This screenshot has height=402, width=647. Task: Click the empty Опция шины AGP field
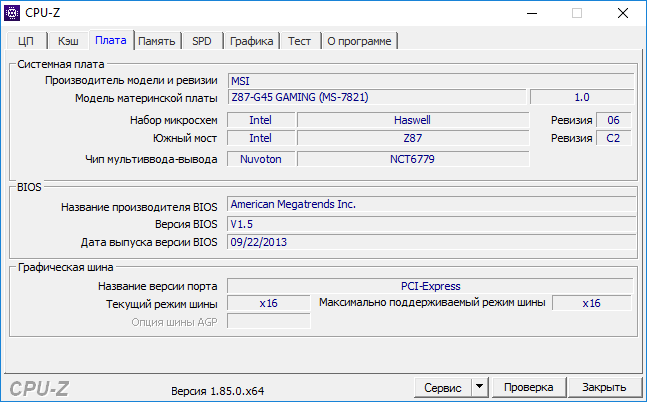pos(269,322)
